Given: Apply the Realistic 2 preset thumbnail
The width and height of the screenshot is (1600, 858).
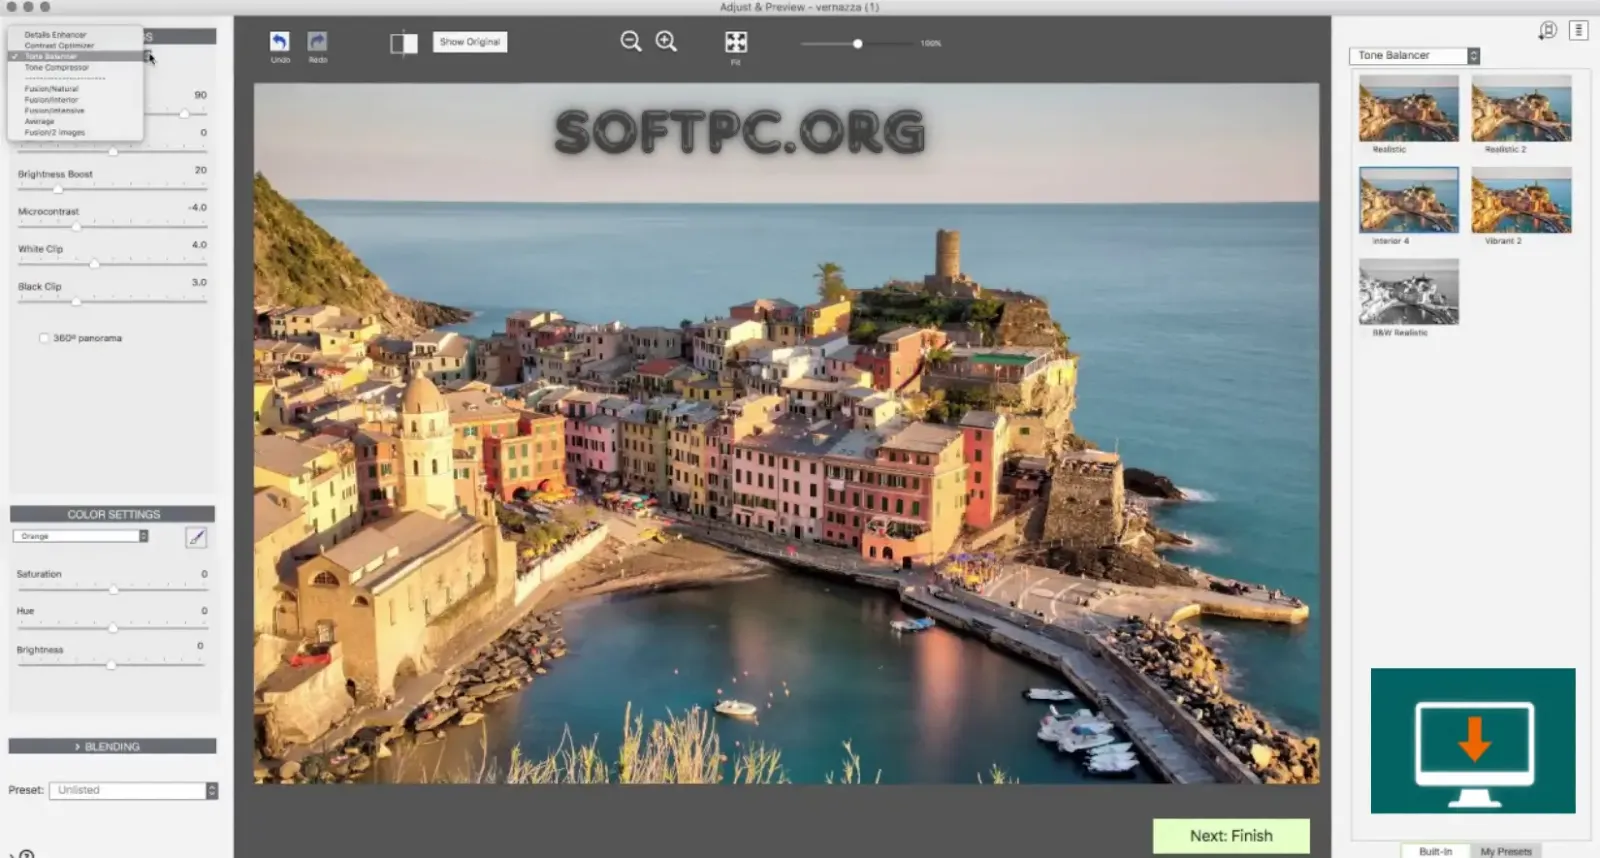Looking at the screenshot, I should (1521, 108).
